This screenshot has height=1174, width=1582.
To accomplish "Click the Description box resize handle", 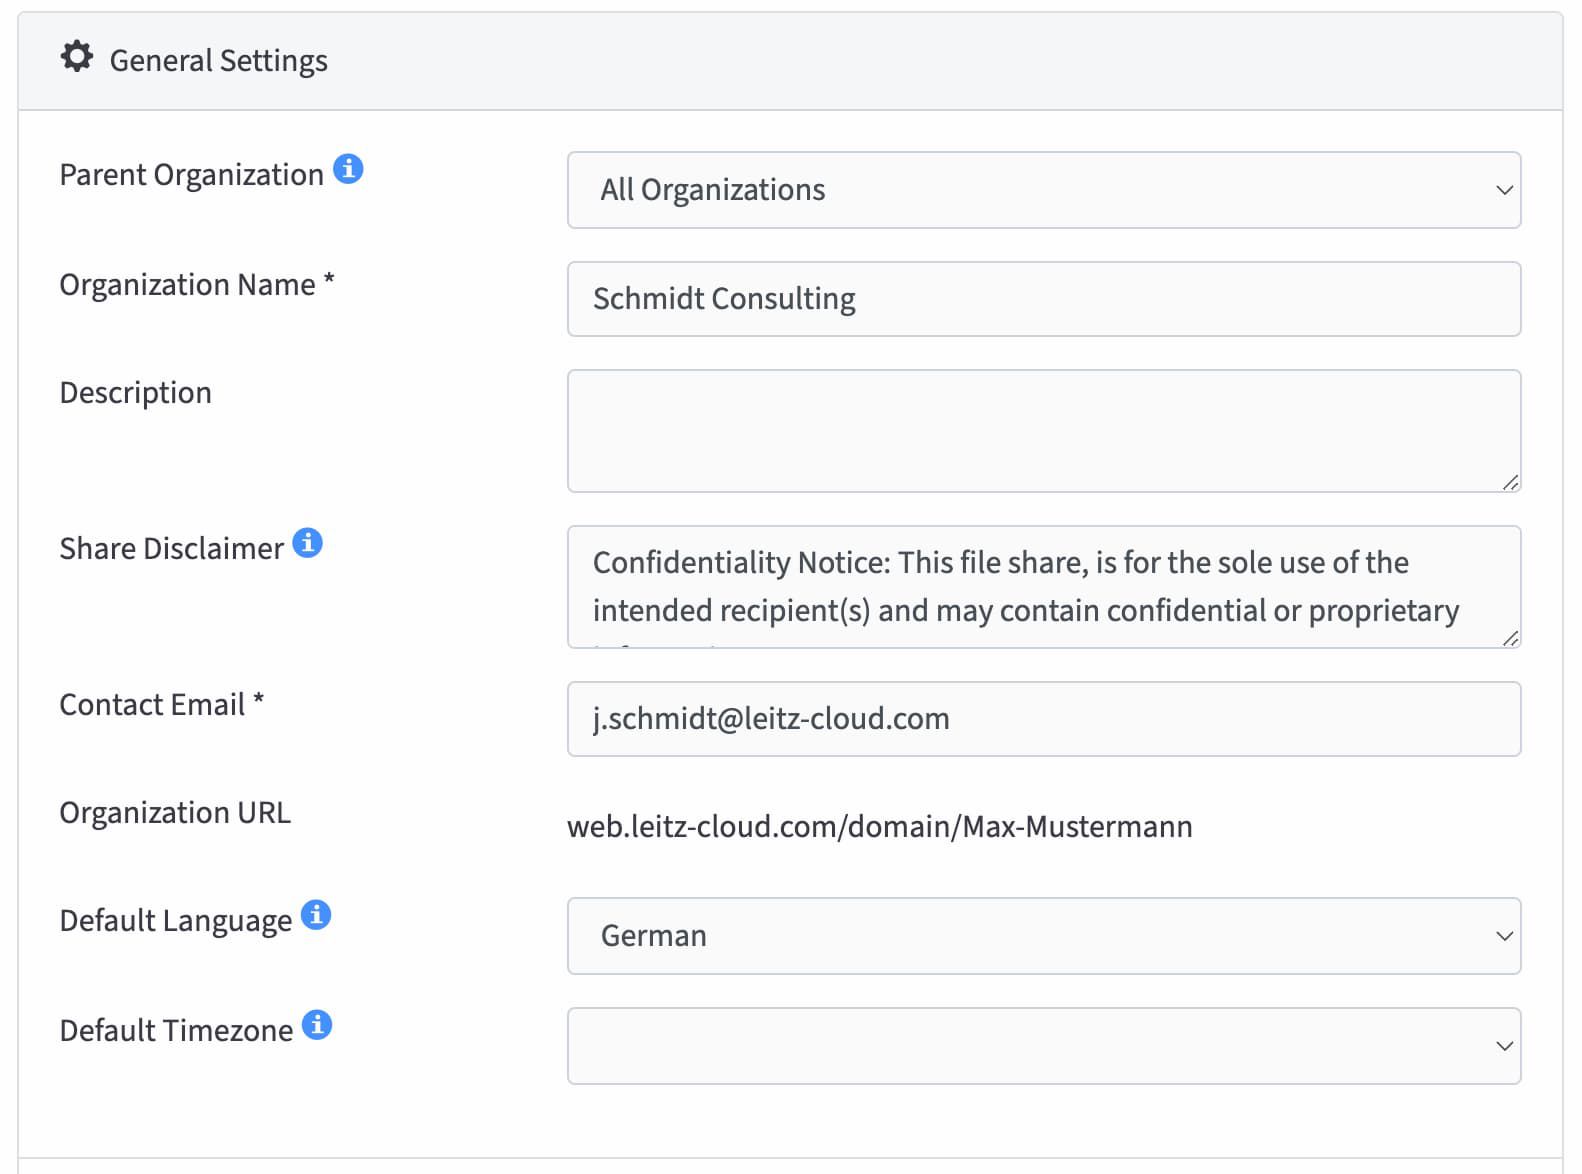I will coord(1510,482).
